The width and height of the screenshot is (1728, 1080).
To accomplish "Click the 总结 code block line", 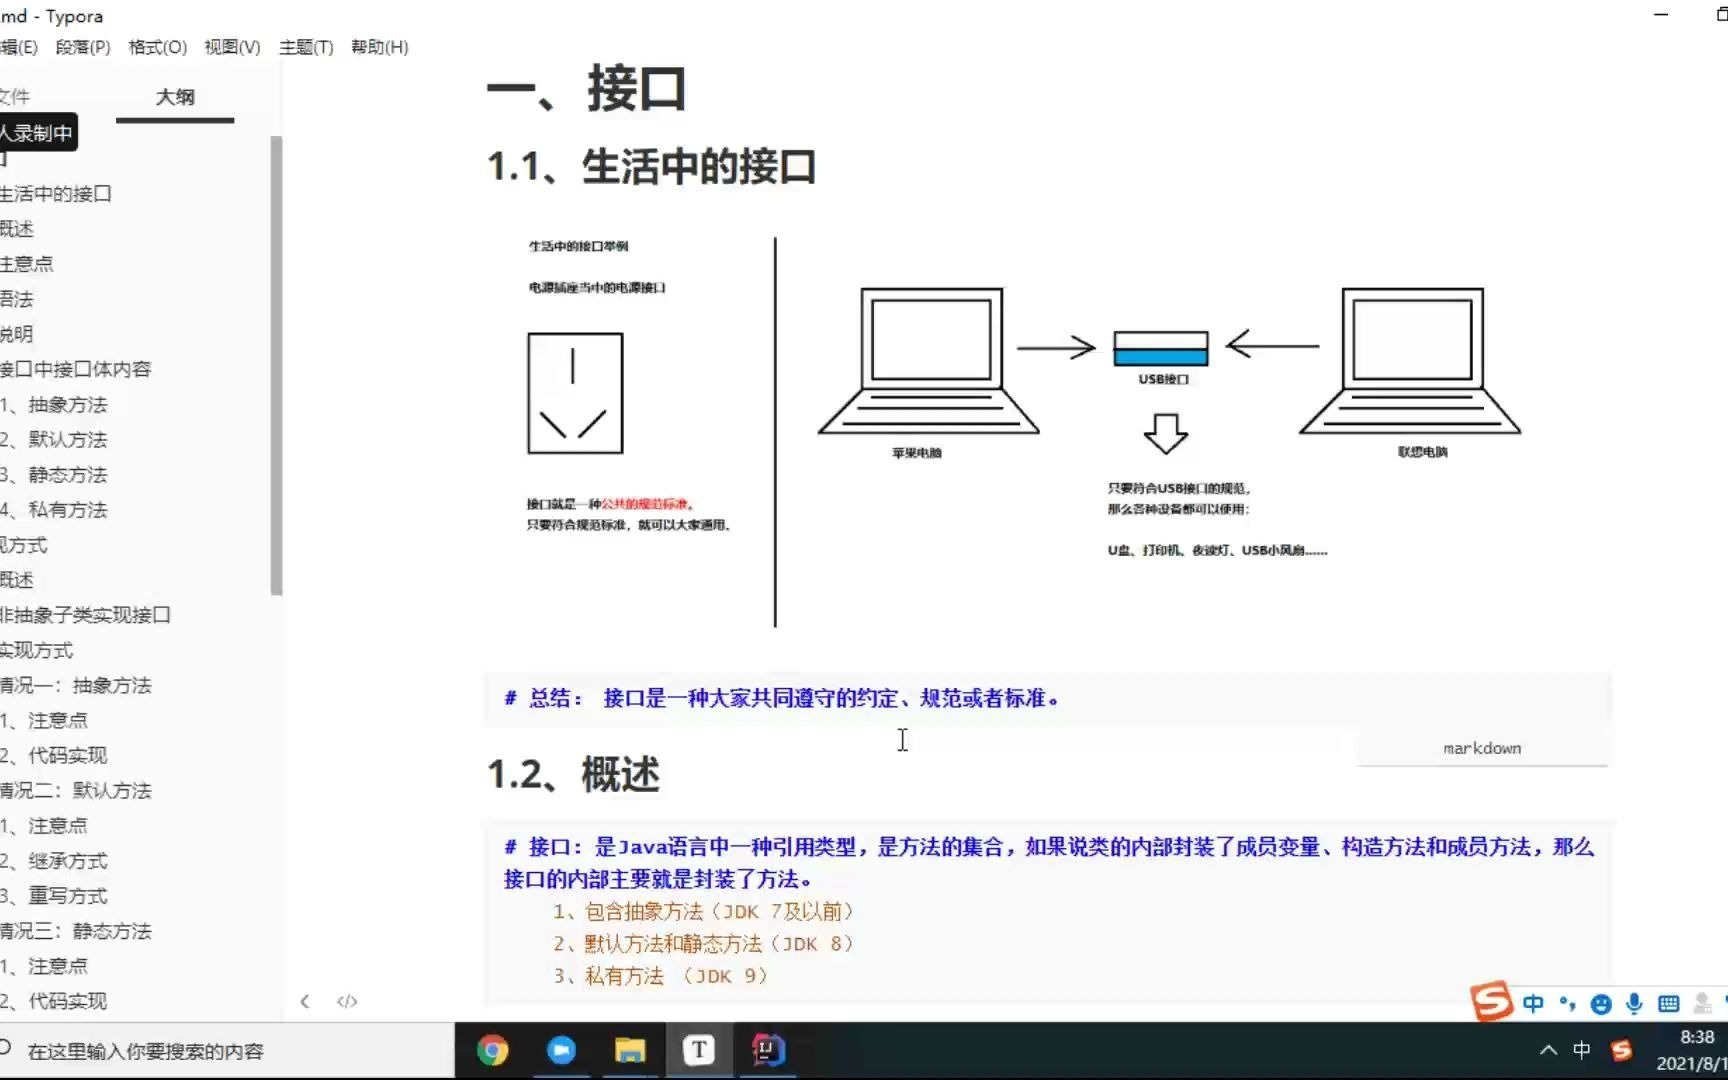I will click(782, 698).
